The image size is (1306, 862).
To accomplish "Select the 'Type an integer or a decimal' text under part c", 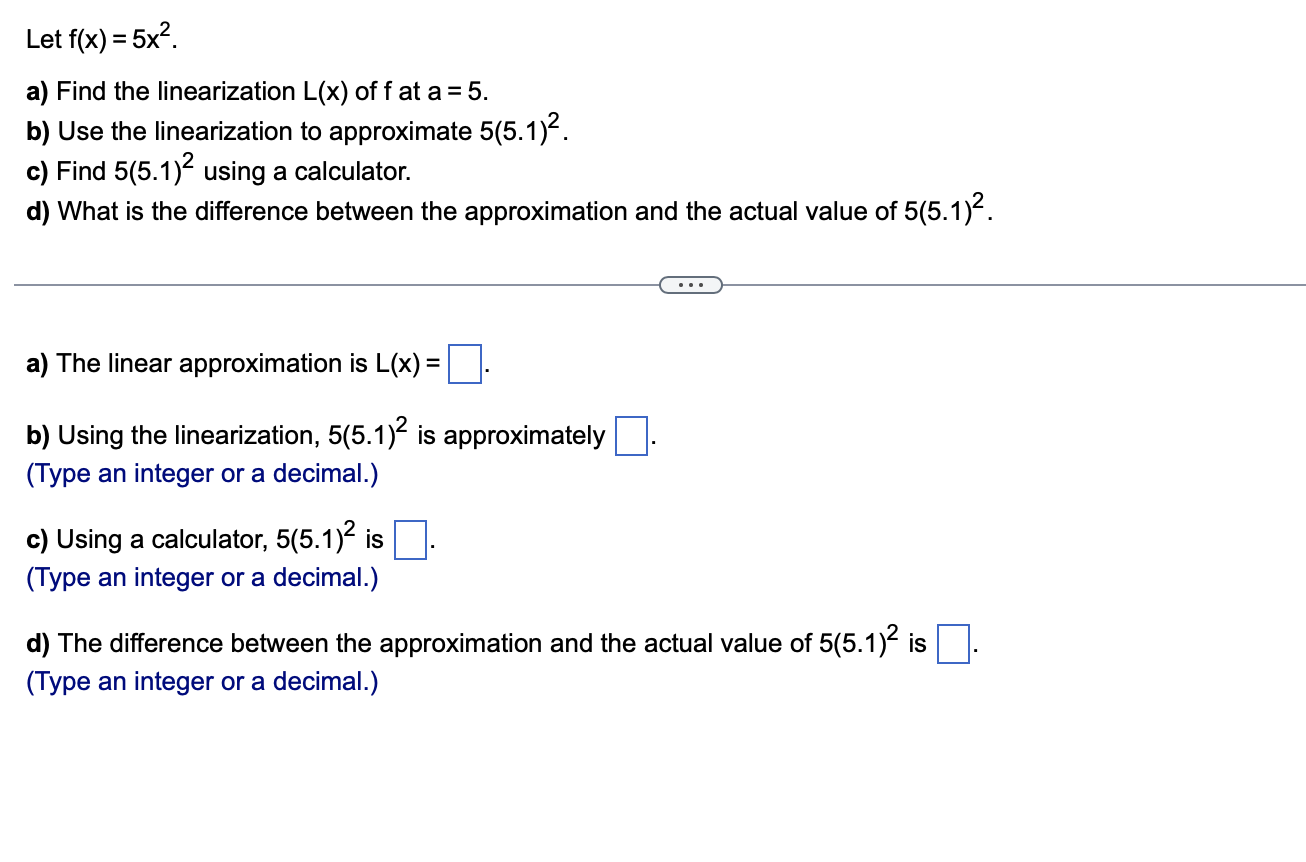I will click(201, 577).
